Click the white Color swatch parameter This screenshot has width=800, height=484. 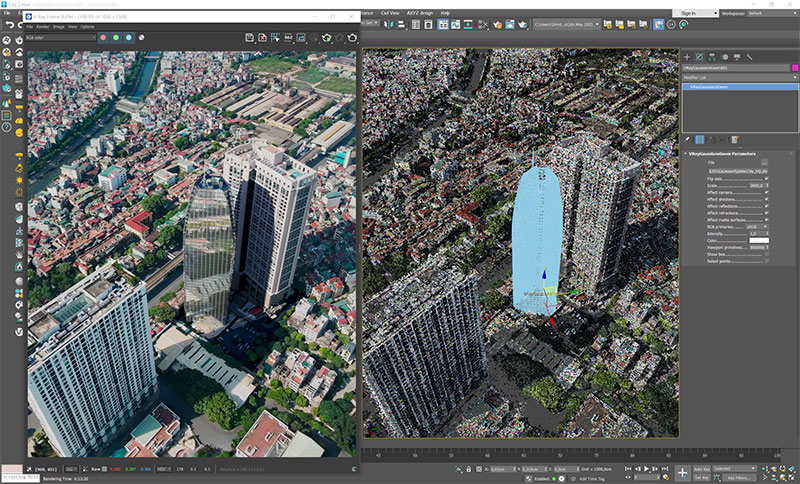point(758,240)
